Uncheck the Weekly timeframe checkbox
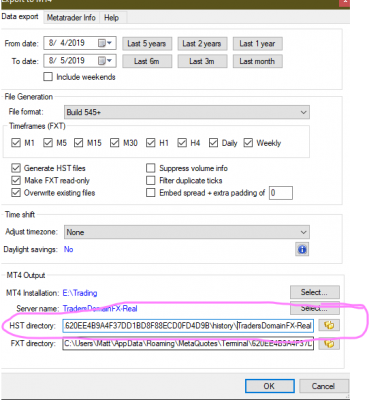This screenshot has width=369, height=400. coord(248,143)
